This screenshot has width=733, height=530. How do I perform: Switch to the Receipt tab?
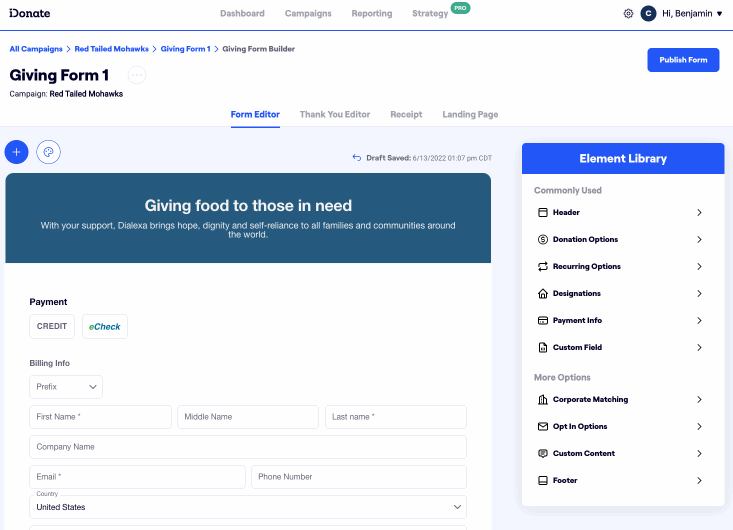click(406, 115)
